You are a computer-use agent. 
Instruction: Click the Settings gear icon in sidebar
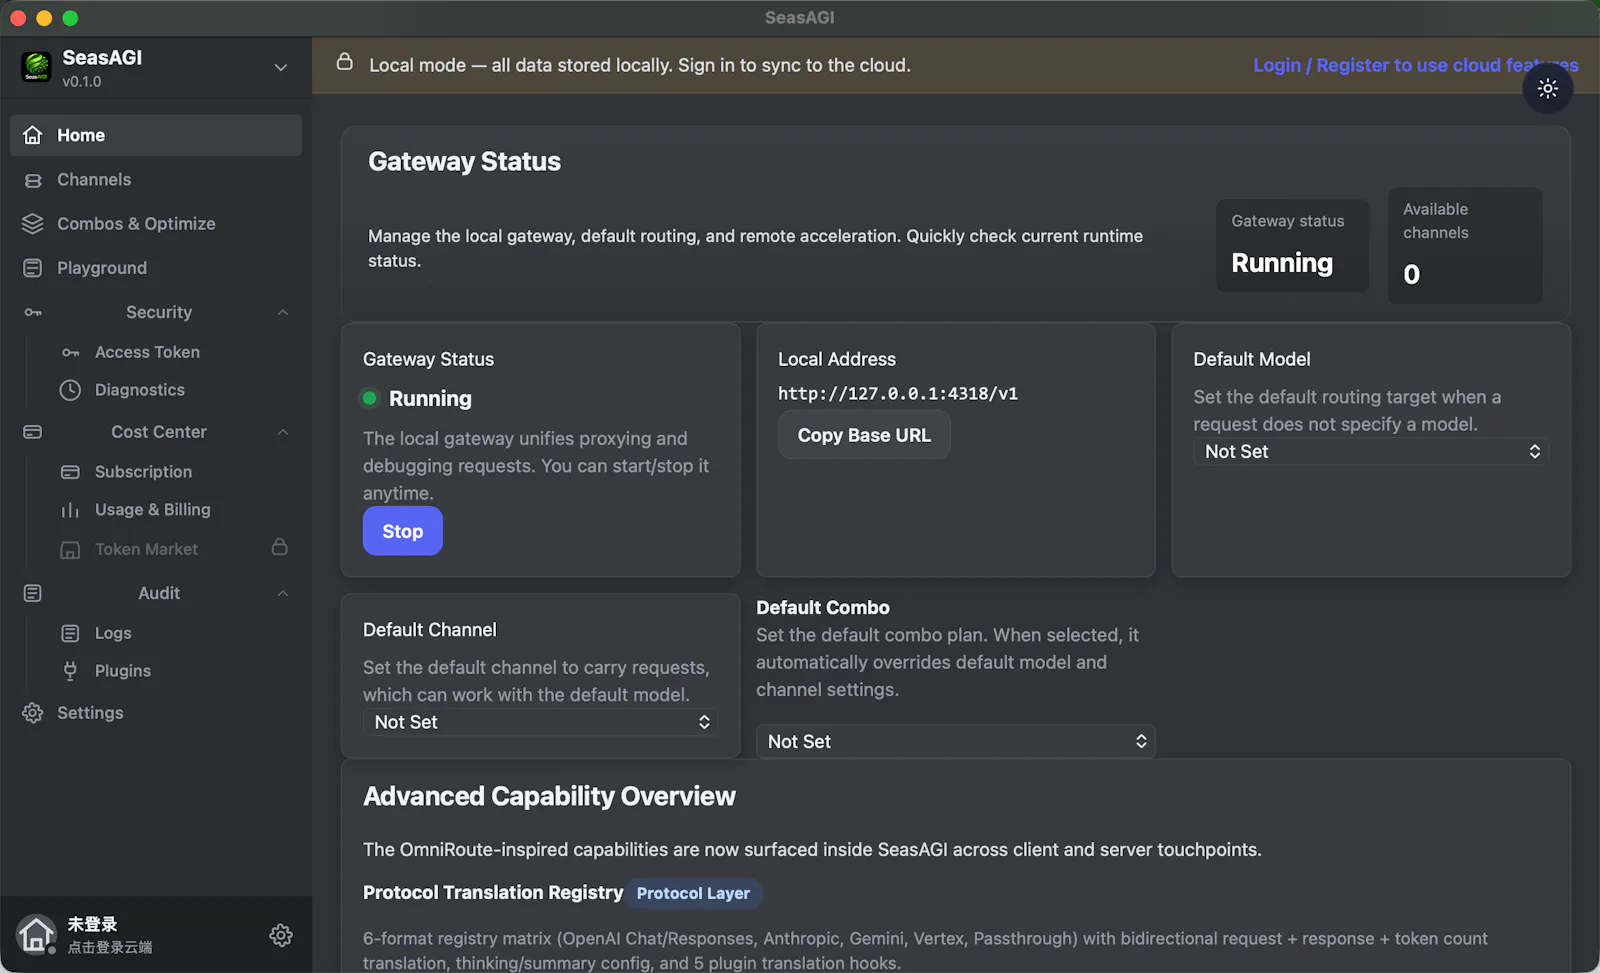33,713
